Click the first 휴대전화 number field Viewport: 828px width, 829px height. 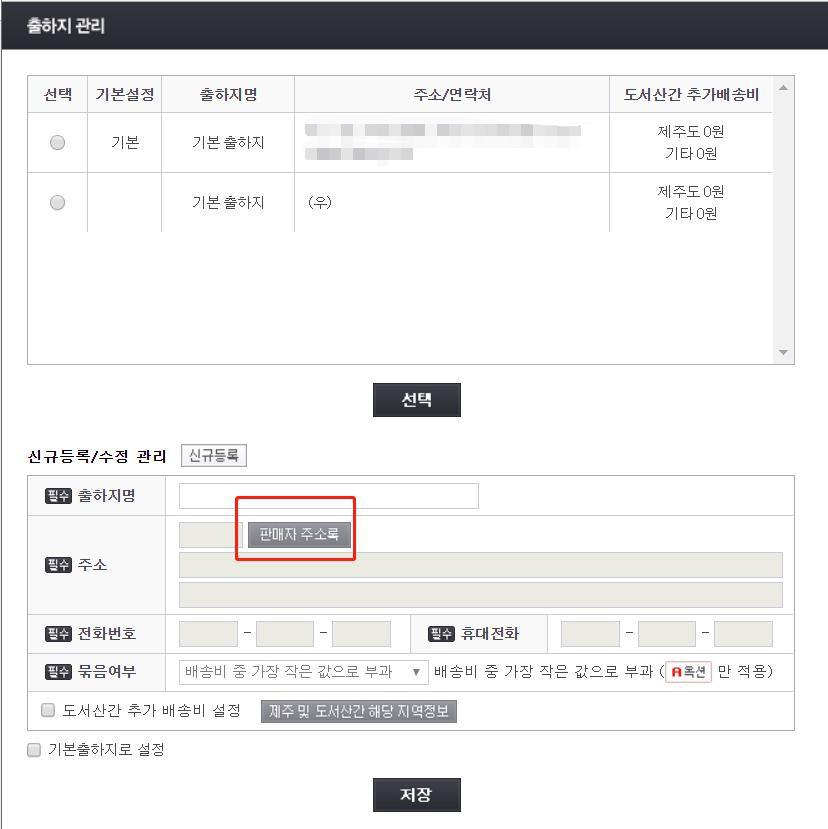pyautogui.click(x=590, y=632)
